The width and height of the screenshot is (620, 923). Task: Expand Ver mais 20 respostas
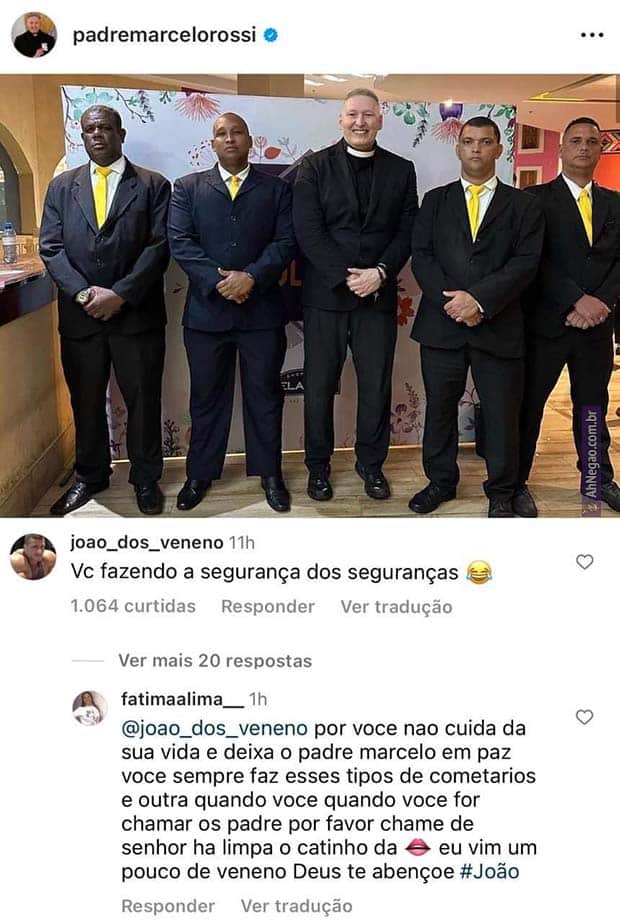coord(215,660)
